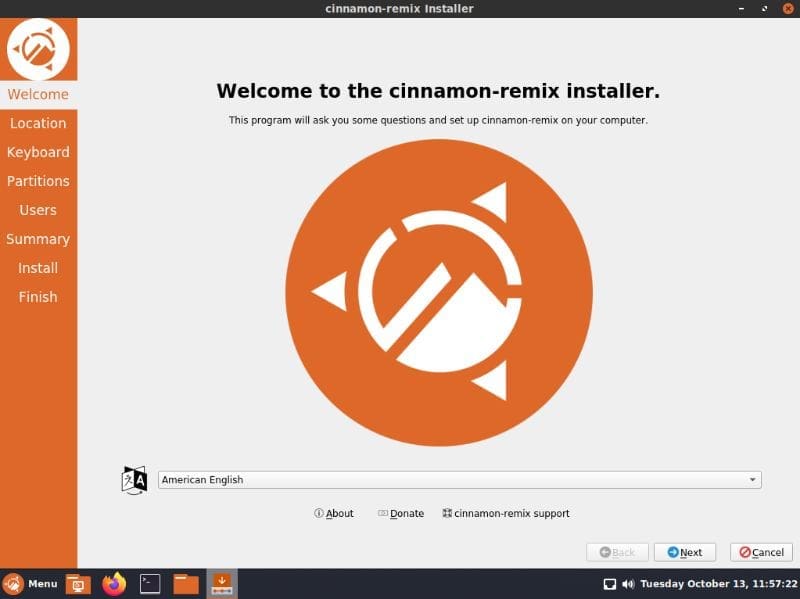The height and width of the screenshot is (599, 800).
Task: Open the file manager folder icon
Action: (x=186, y=584)
